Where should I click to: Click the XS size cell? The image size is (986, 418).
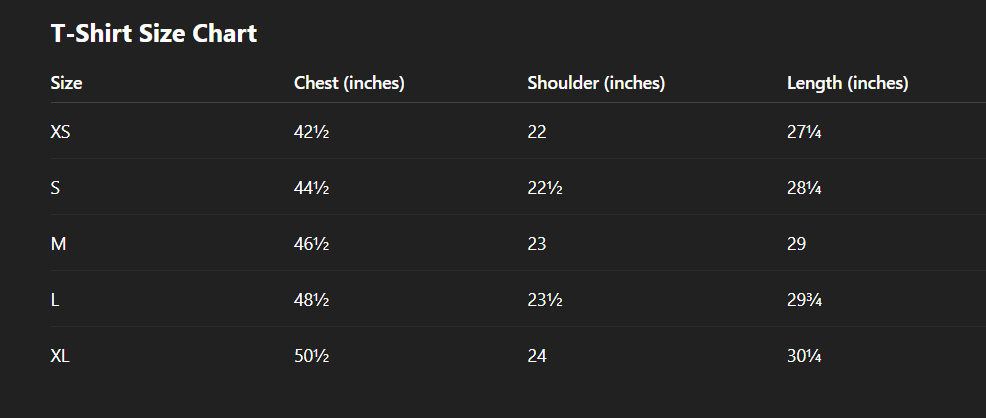tap(60, 131)
